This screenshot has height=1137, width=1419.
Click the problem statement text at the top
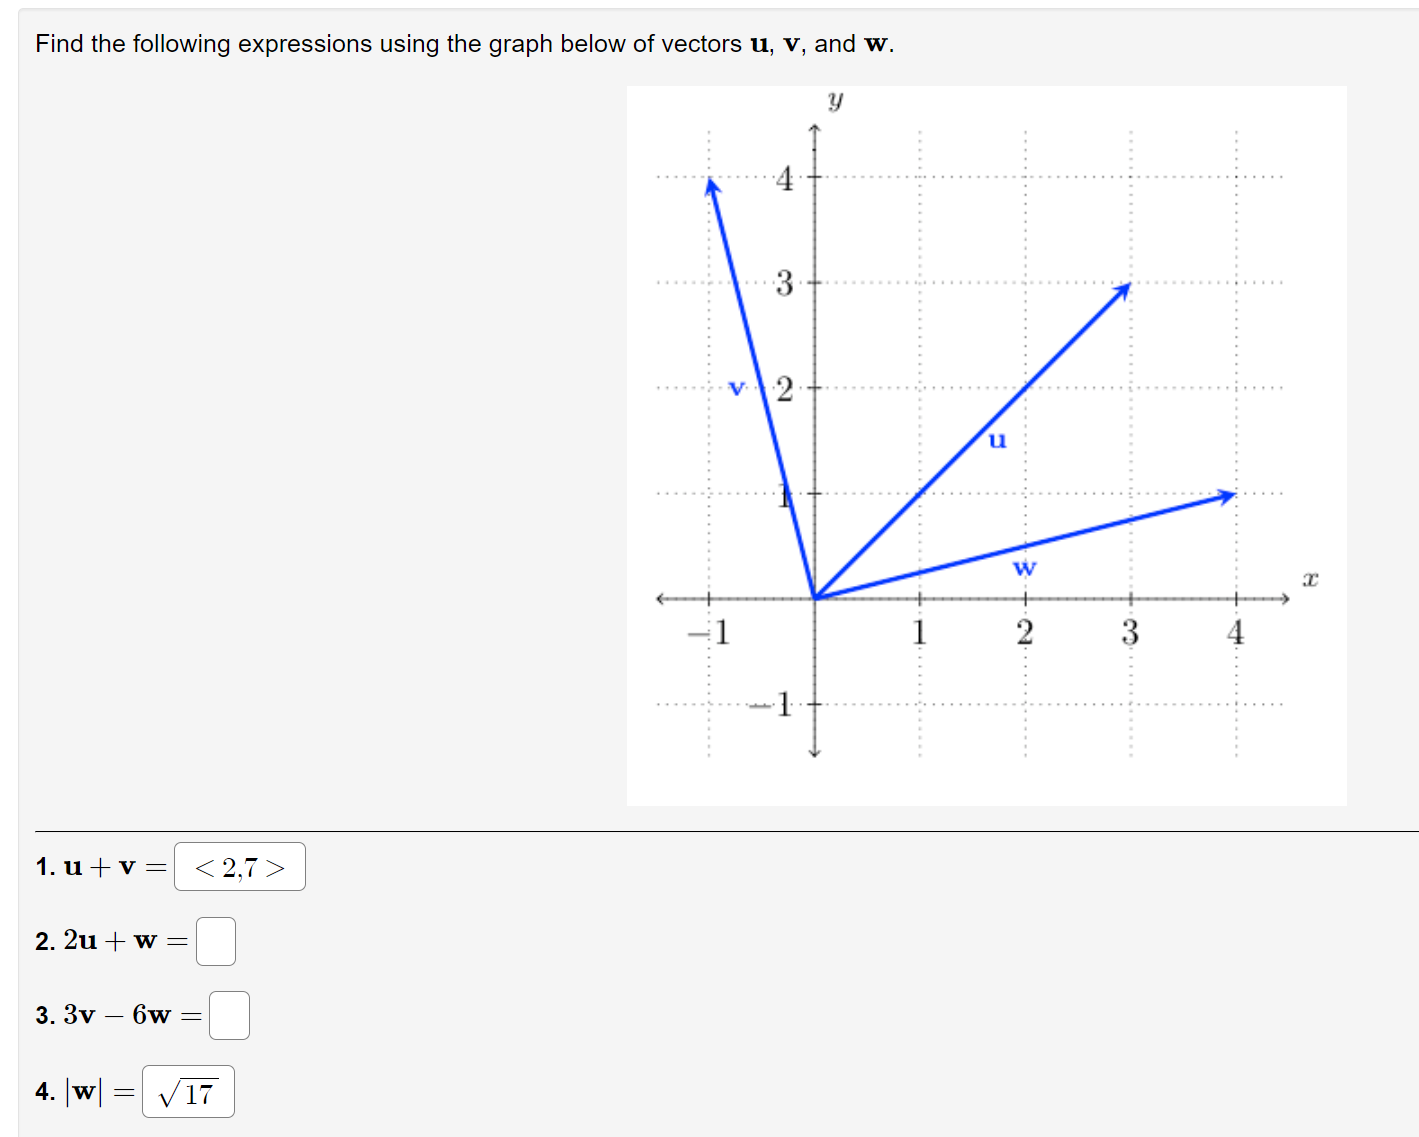click(x=462, y=43)
